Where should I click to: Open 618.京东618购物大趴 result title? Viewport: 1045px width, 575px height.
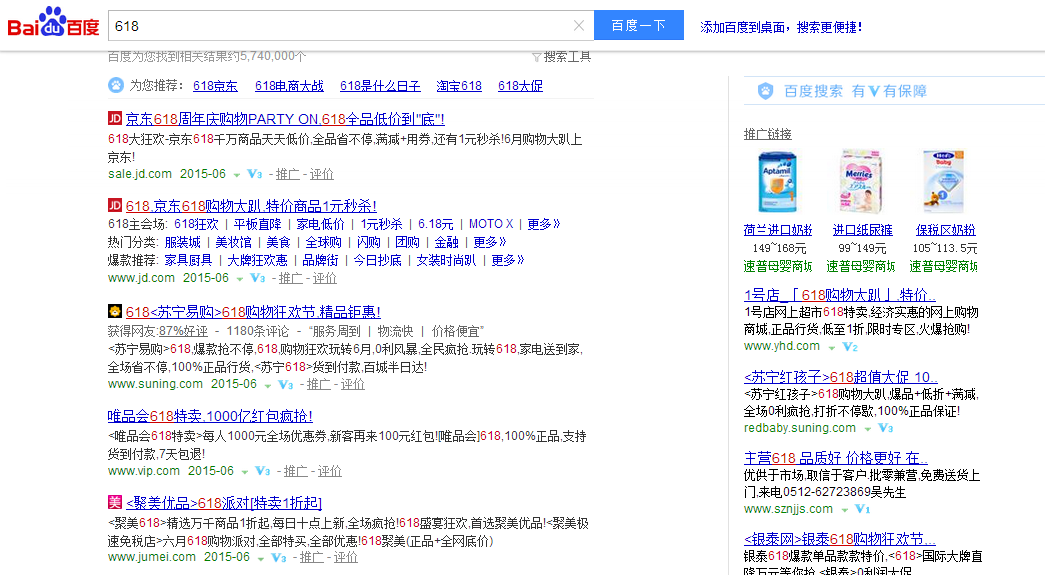(251, 206)
